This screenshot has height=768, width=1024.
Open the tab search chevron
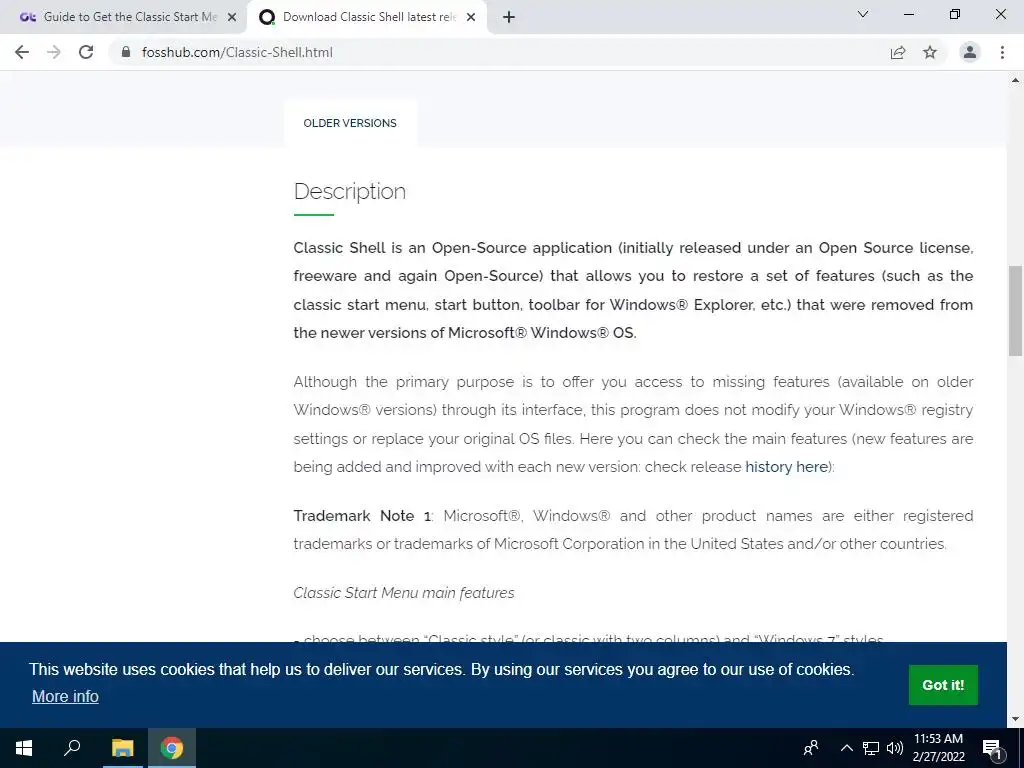tap(863, 14)
